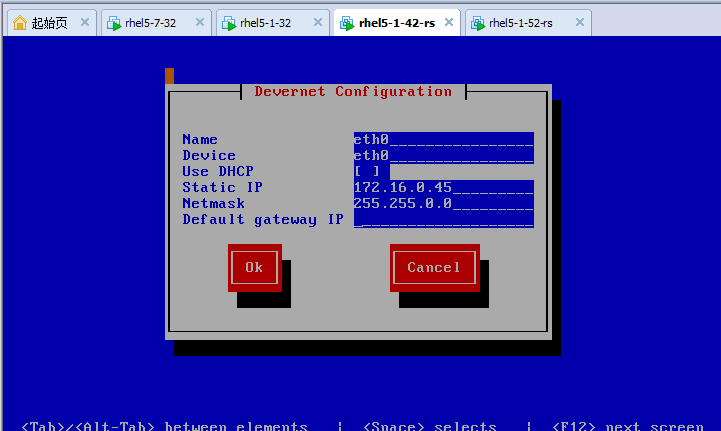Open the rhel5-1-52-rs VM tab

(x=528, y=23)
